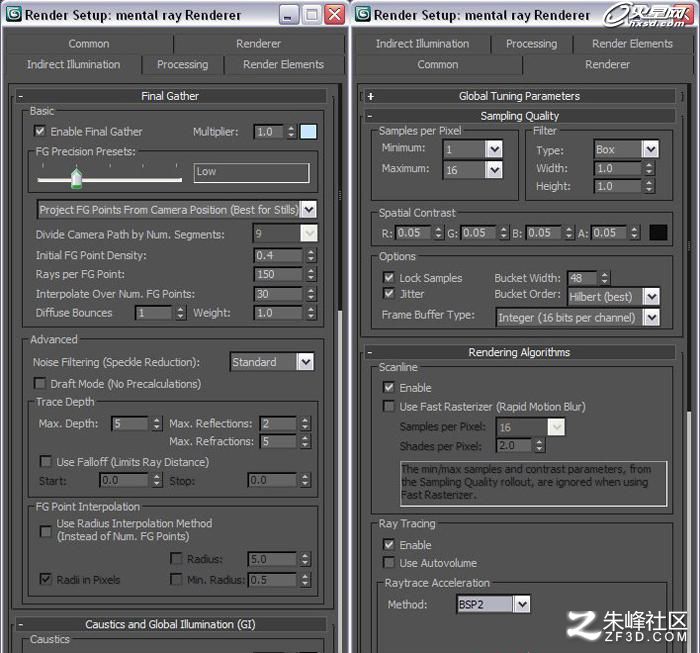The height and width of the screenshot is (653, 700).
Task: Open Processing tab in left window
Action: pyautogui.click(x=182, y=64)
